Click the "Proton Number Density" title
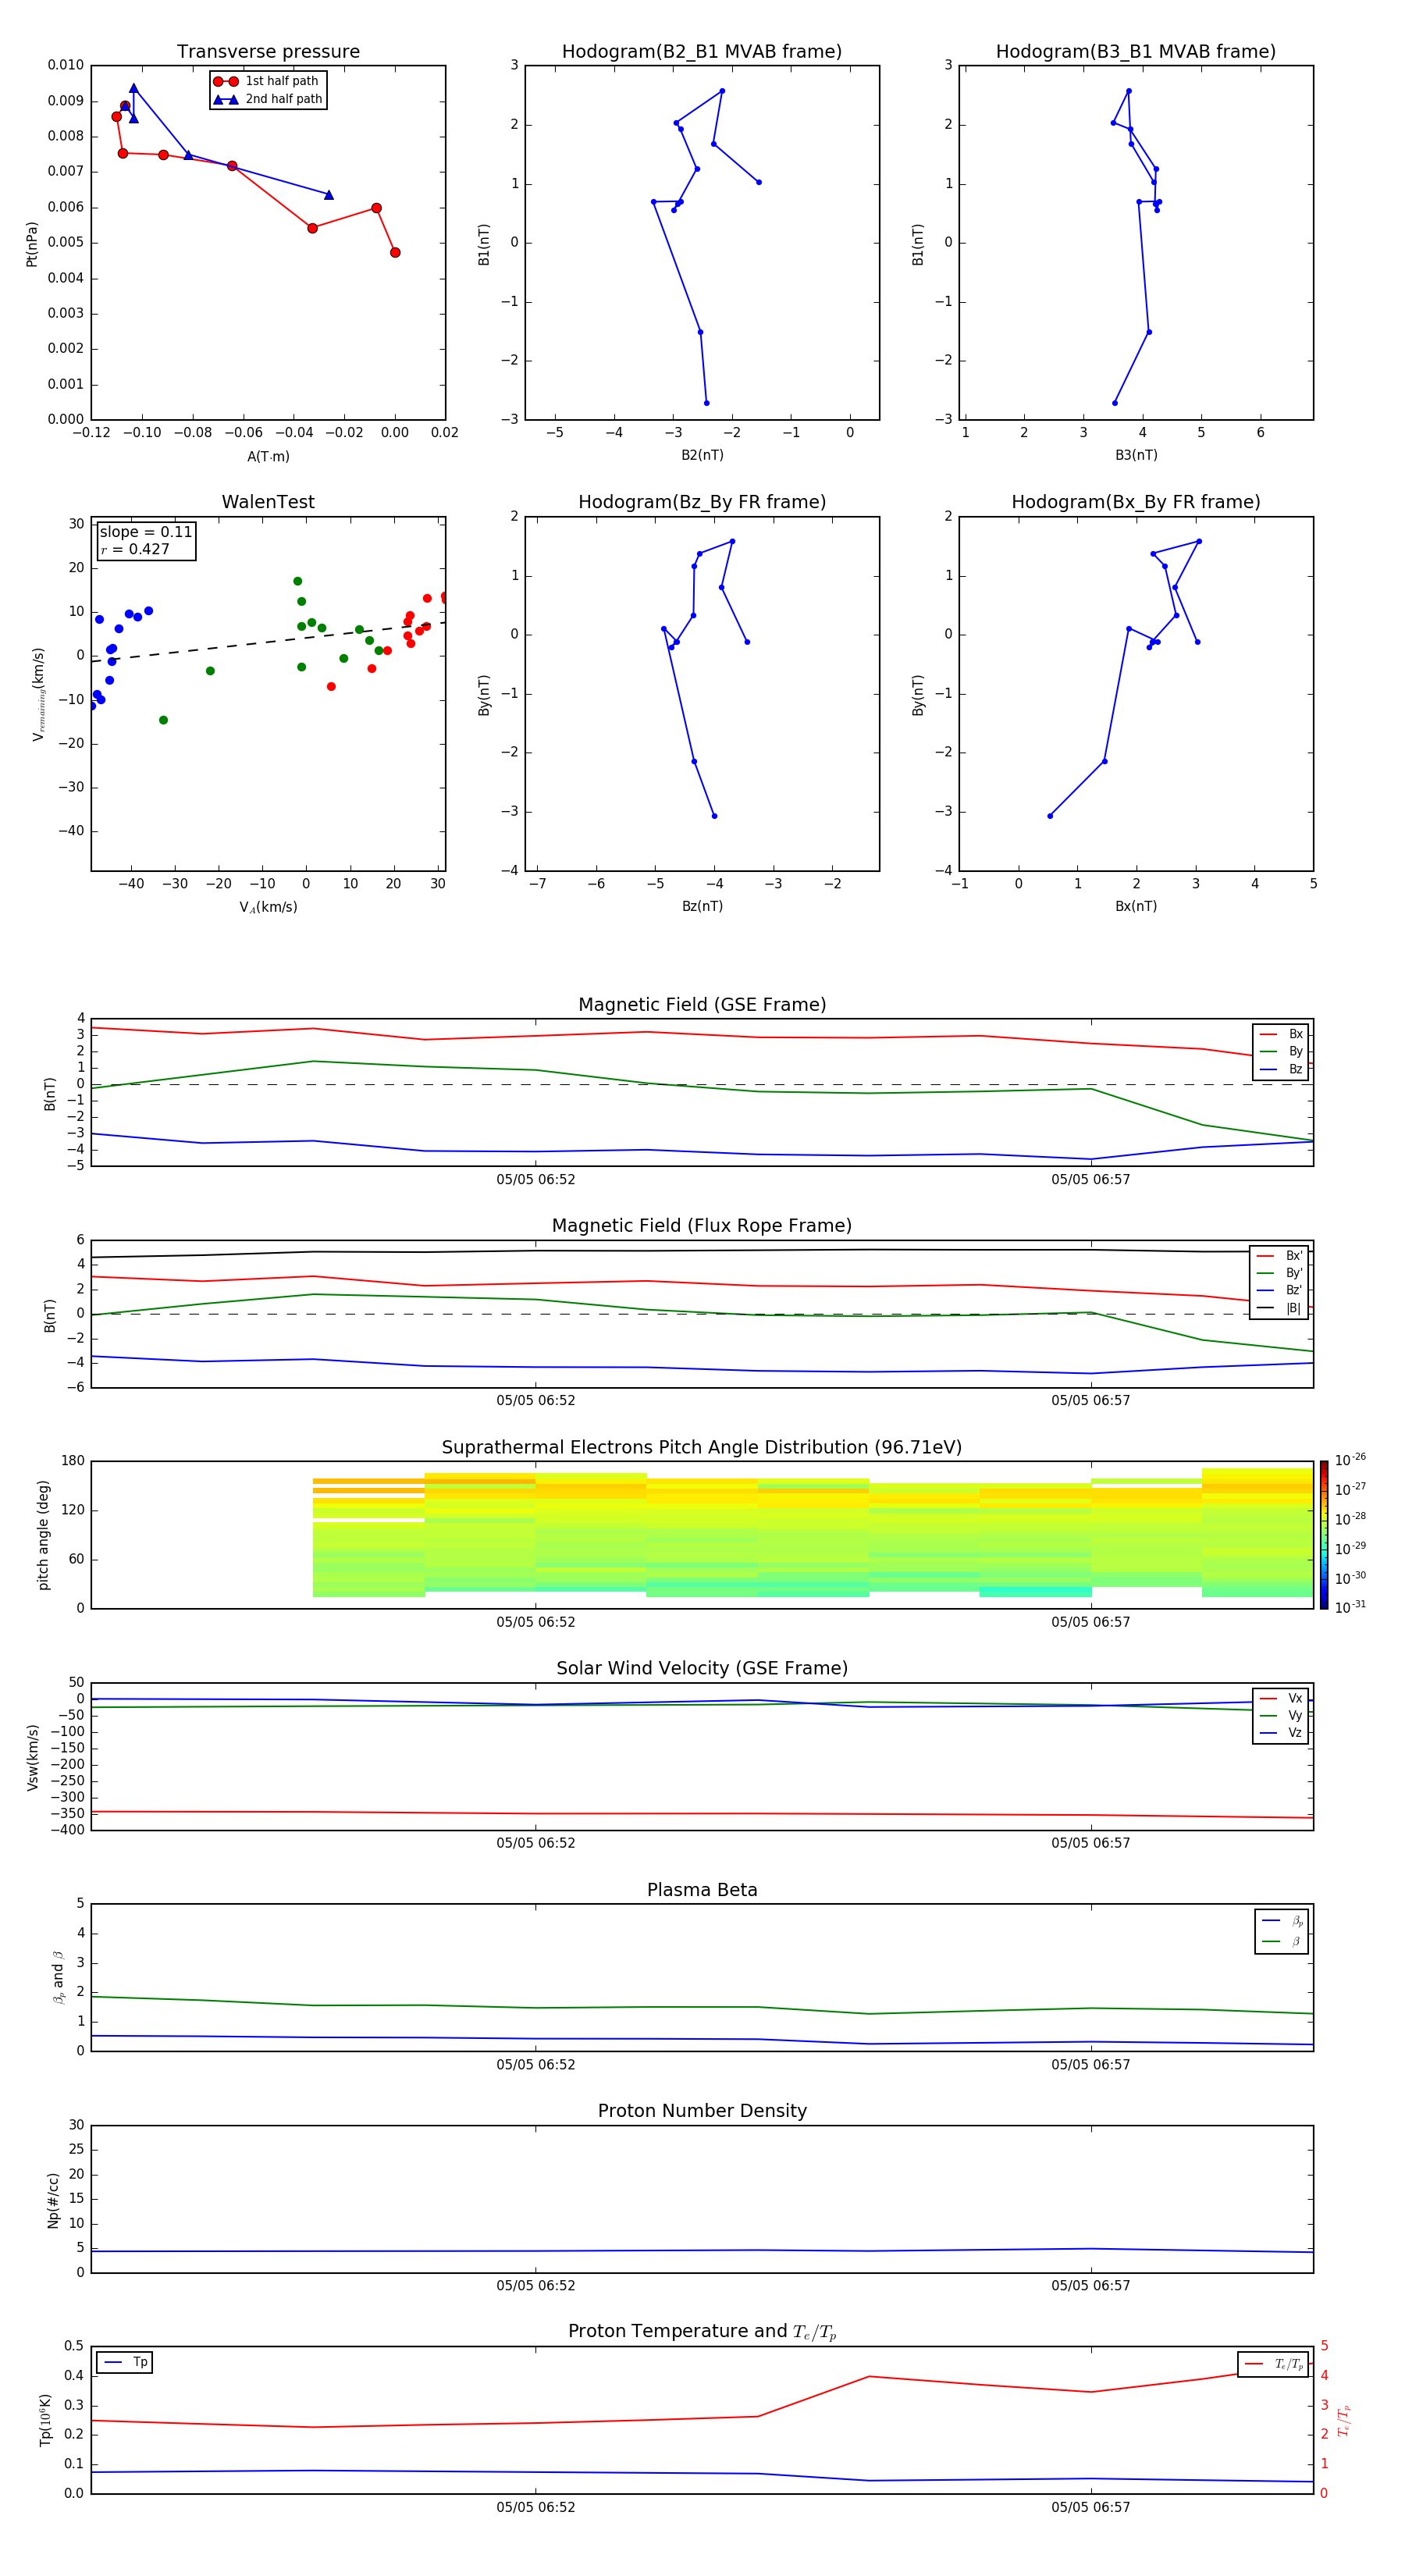This screenshot has height=2576, width=1405. coord(702,2111)
